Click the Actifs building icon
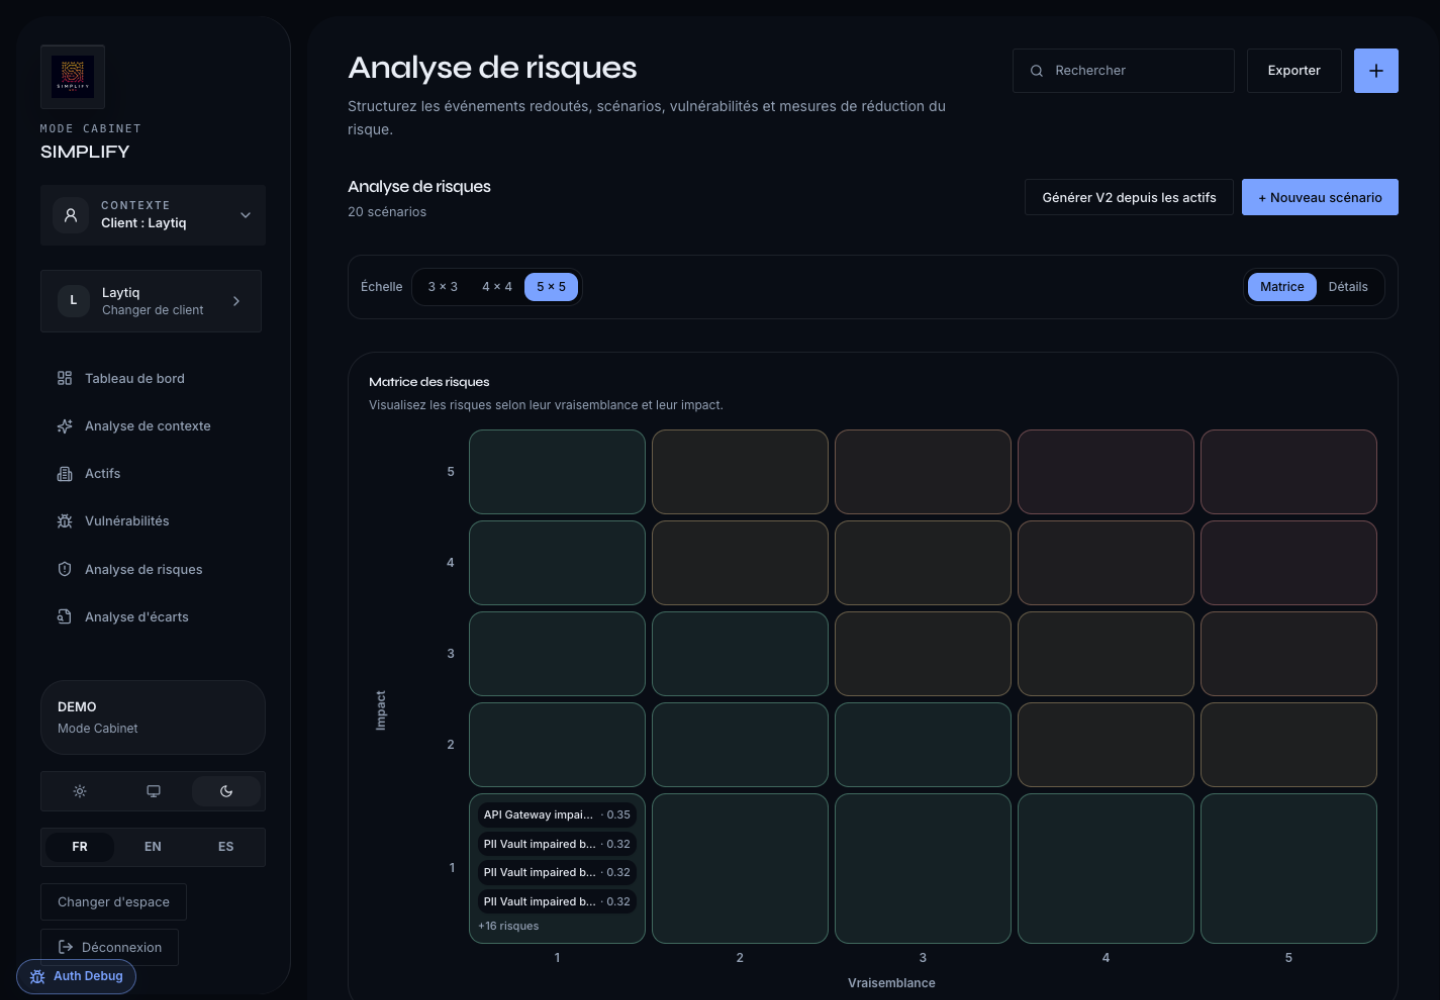 click(x=65, y=474)
